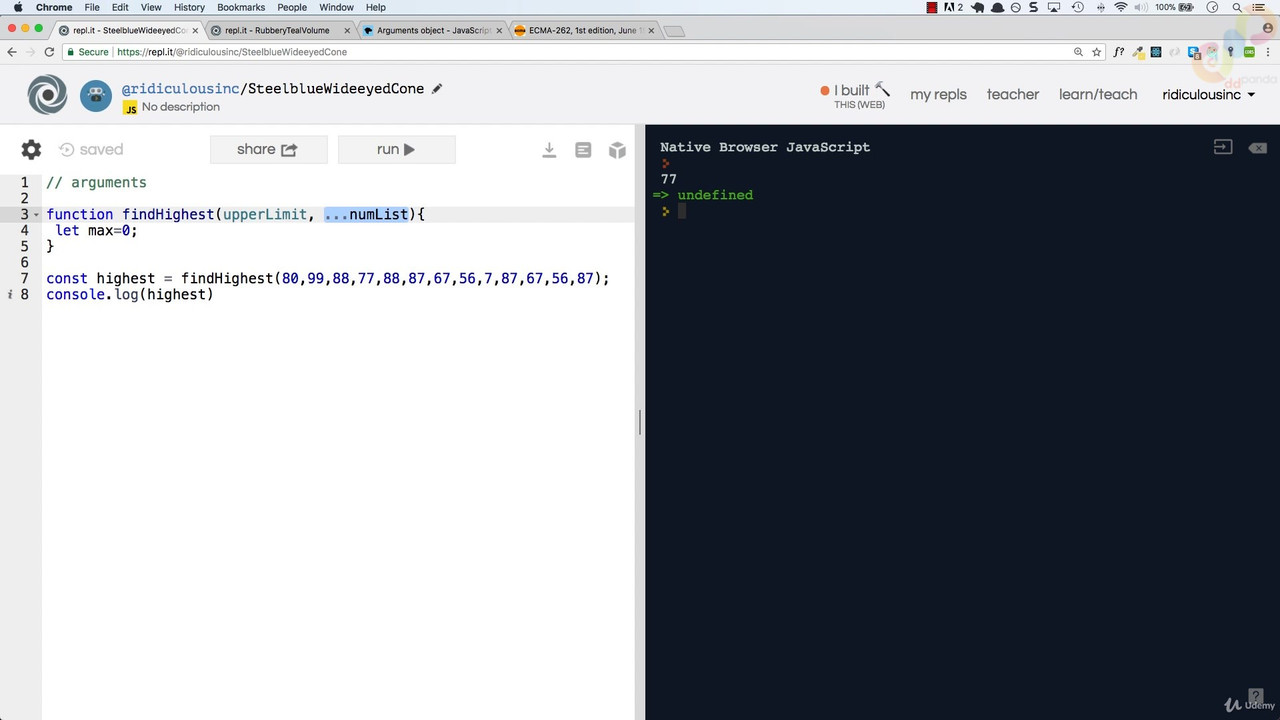Click browser back arrow
Screen dimensions: 1280x720
(12, 52)
